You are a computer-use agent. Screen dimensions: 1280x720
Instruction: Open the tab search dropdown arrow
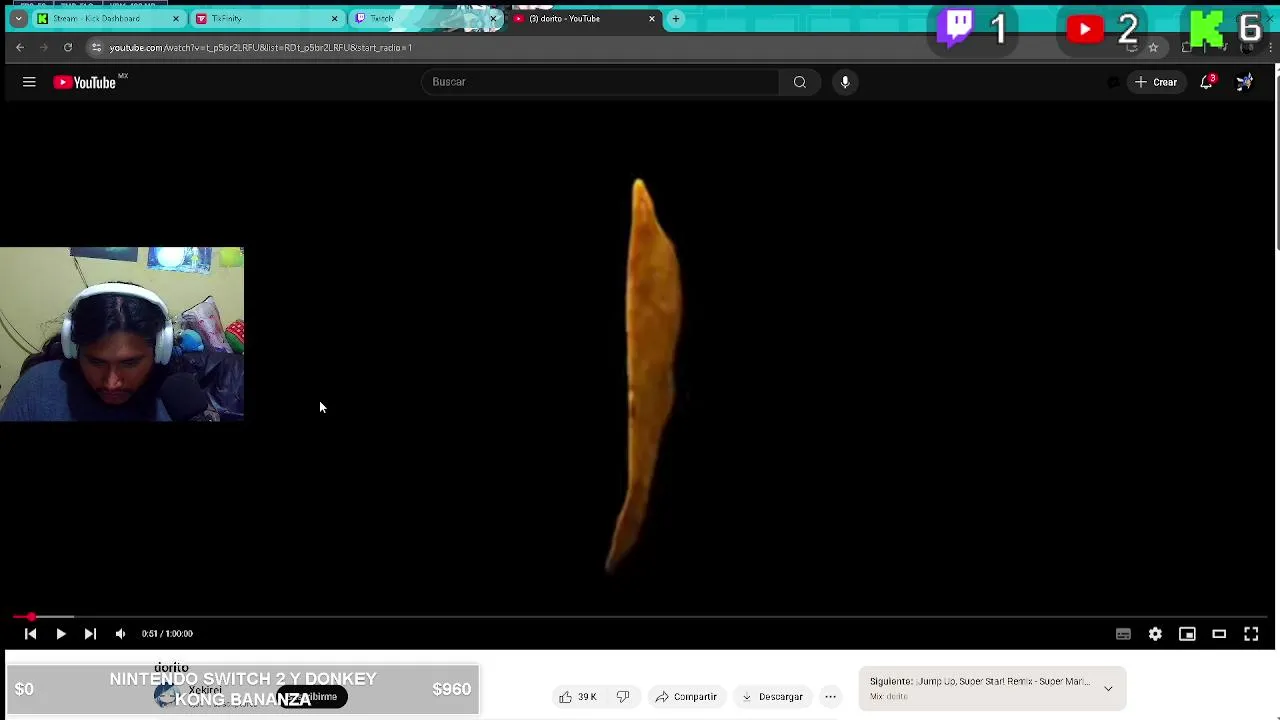[18, 18]
